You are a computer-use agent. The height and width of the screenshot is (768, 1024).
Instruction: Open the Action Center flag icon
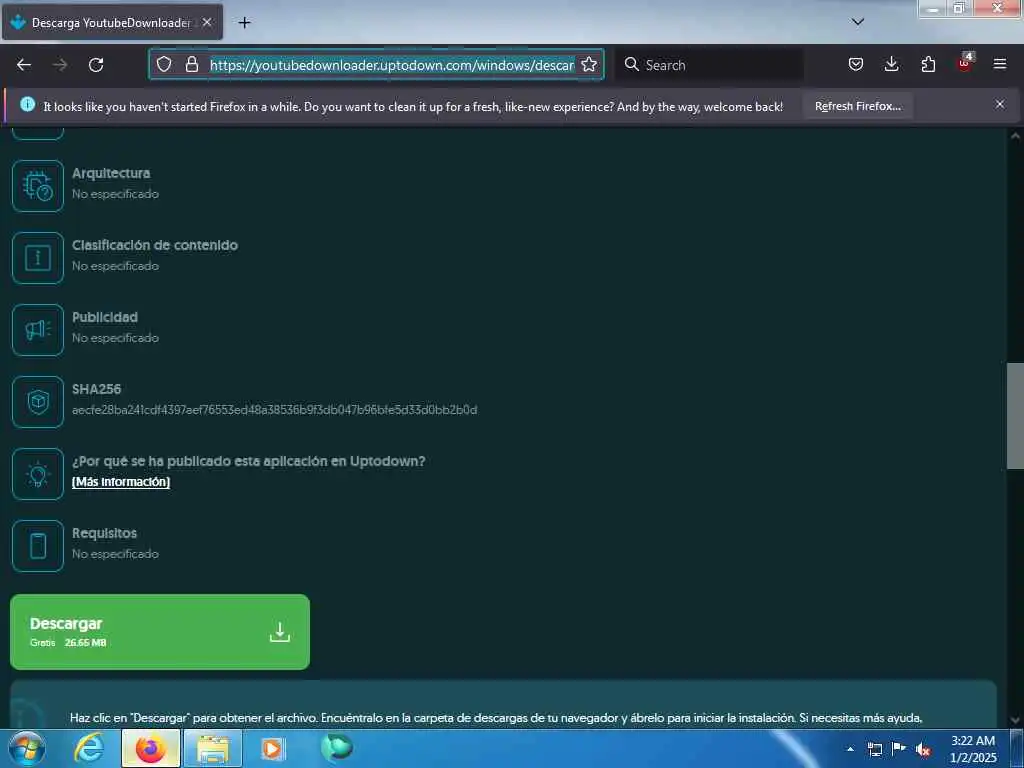[899, 749]
